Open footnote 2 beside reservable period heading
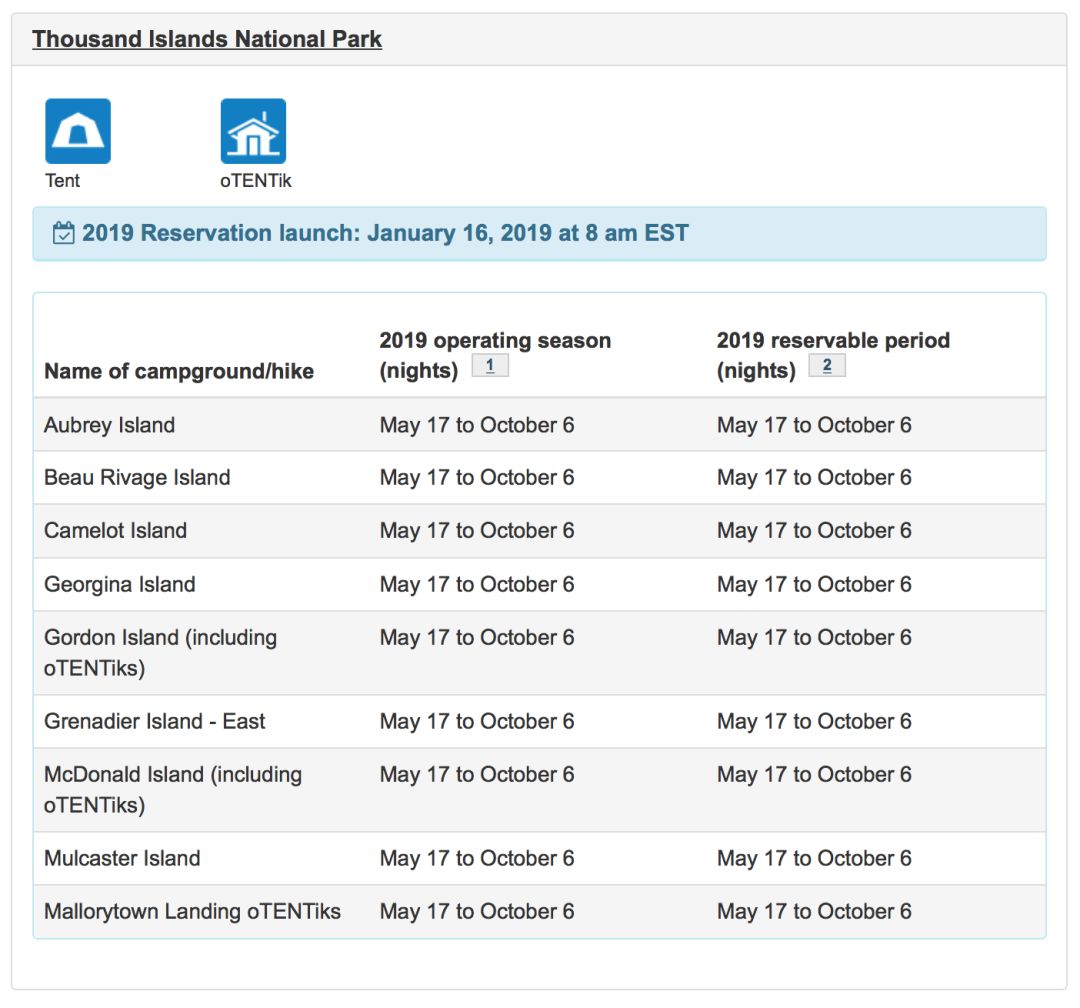The width and height of the screenshot is (1080, 1008). click(x=827, y=365)
